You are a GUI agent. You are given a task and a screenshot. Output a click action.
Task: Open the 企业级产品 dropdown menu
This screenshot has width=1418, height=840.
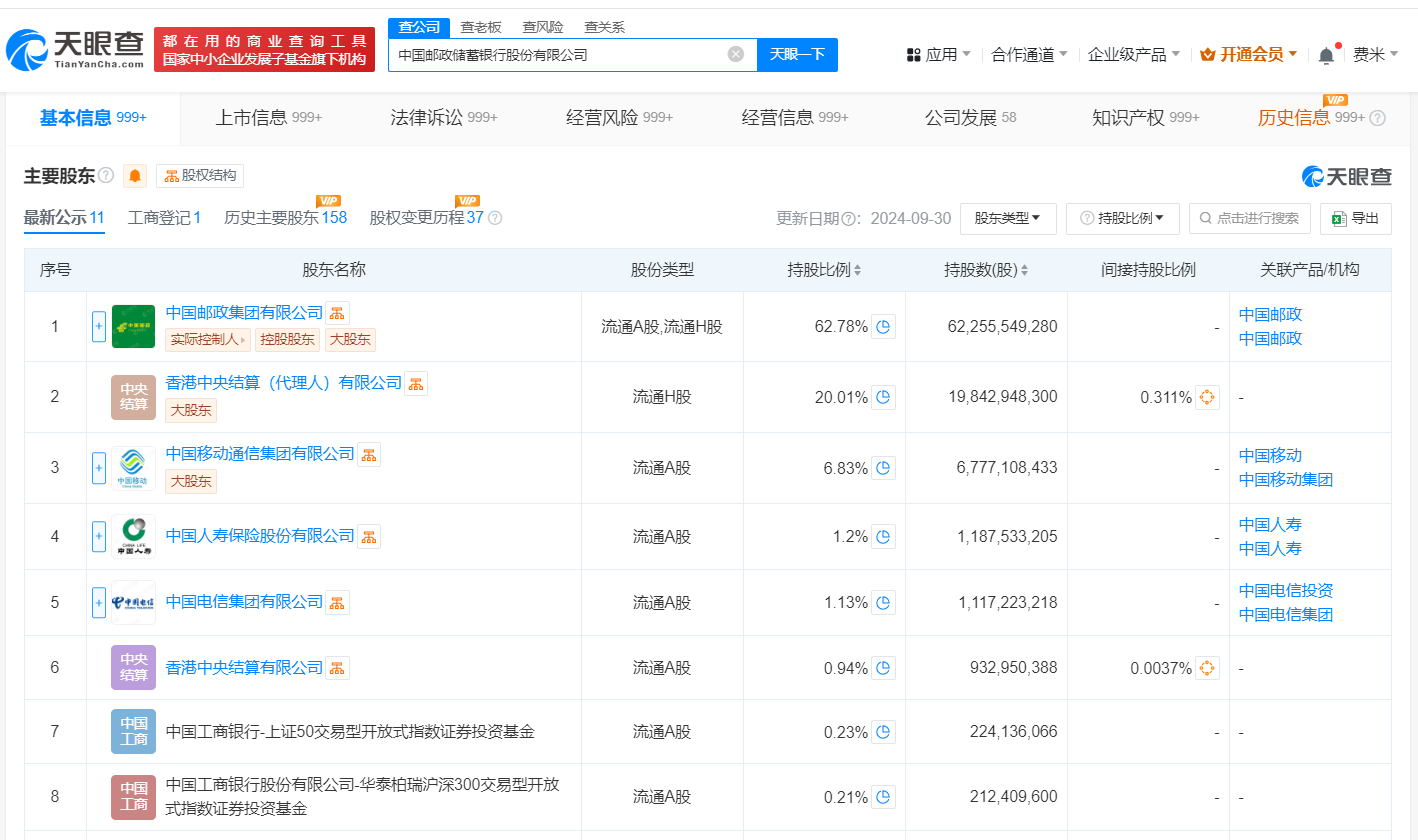(x=1134, y=54)
